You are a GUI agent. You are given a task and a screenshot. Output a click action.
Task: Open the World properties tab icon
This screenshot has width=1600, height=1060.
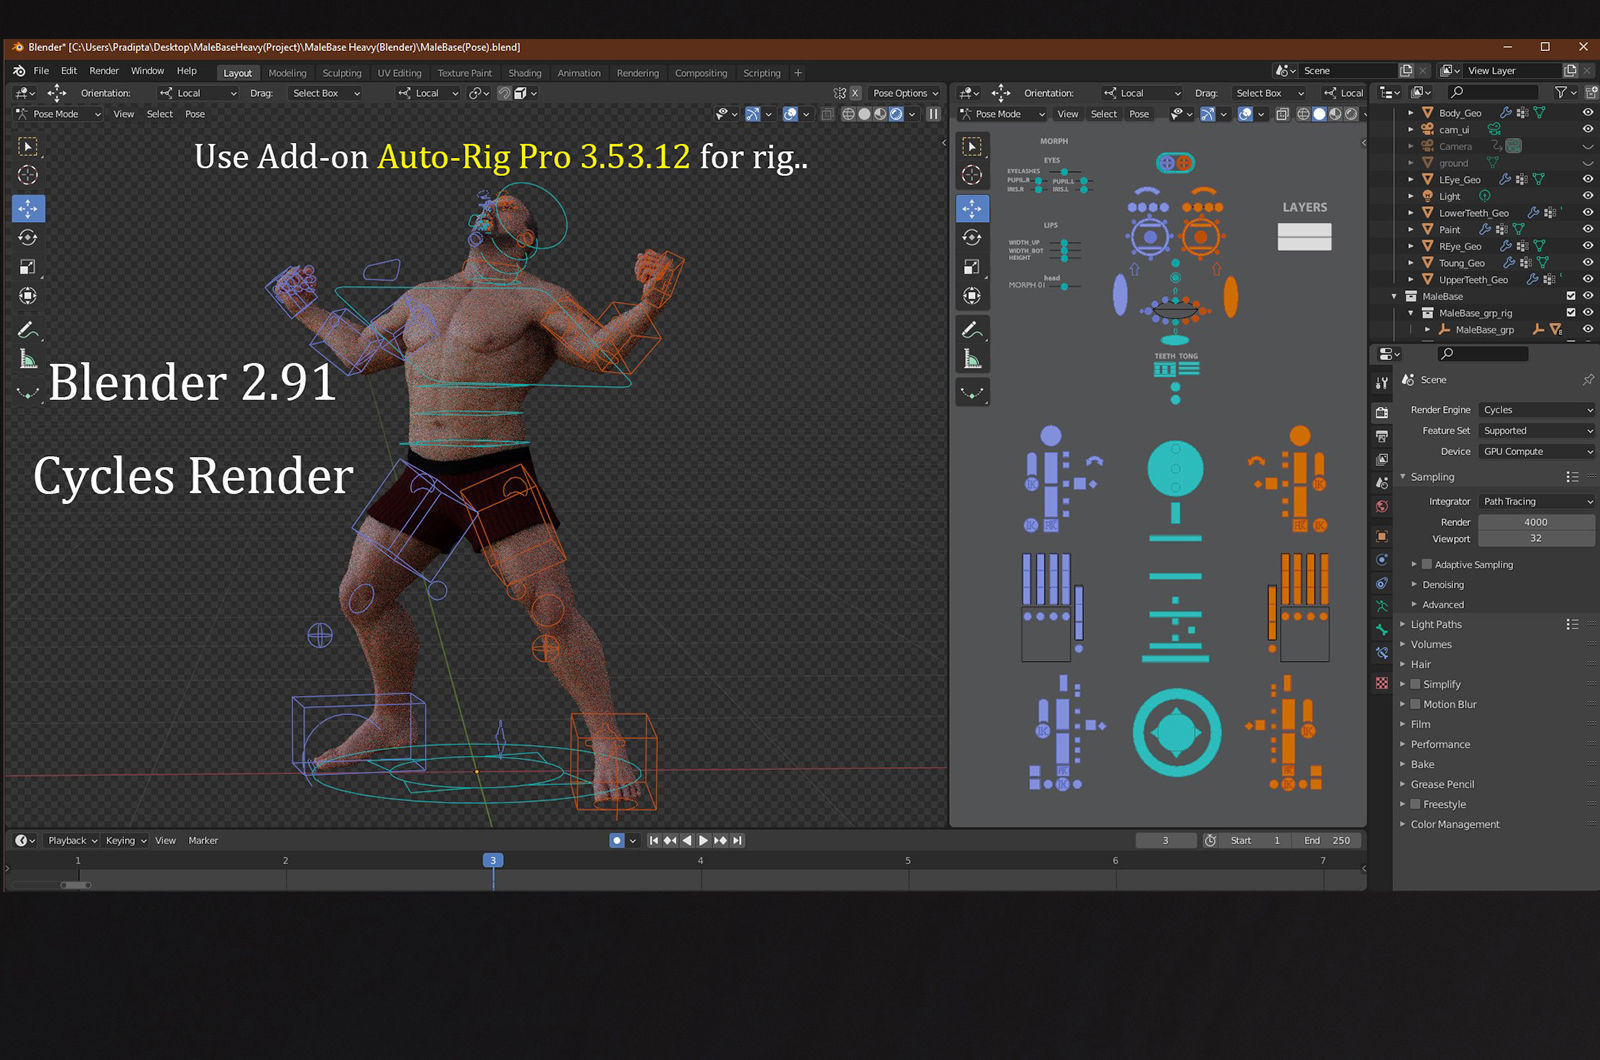pyautogui.click(x=1382, y=507)
